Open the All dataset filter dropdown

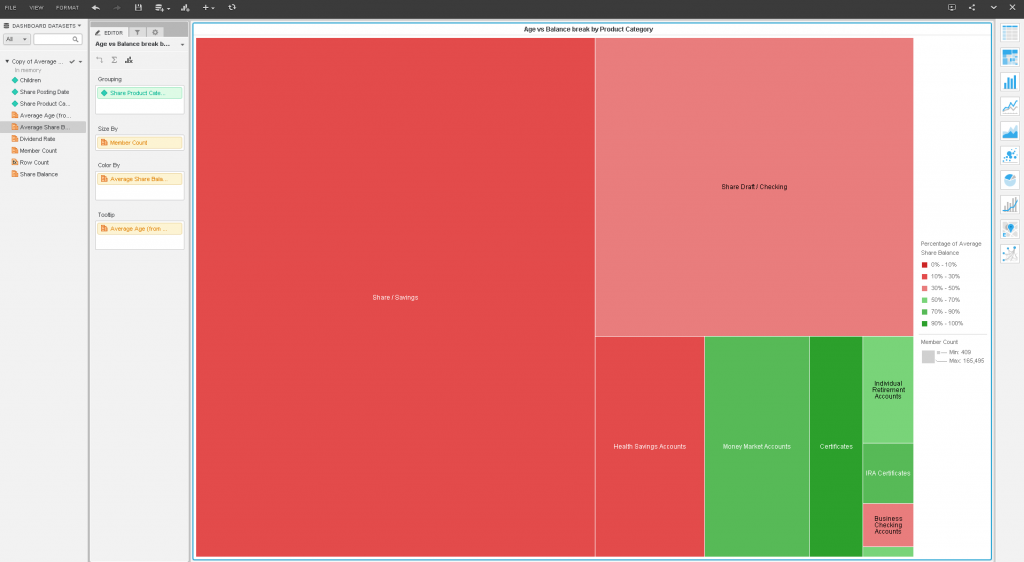click(x=17, y=39)
